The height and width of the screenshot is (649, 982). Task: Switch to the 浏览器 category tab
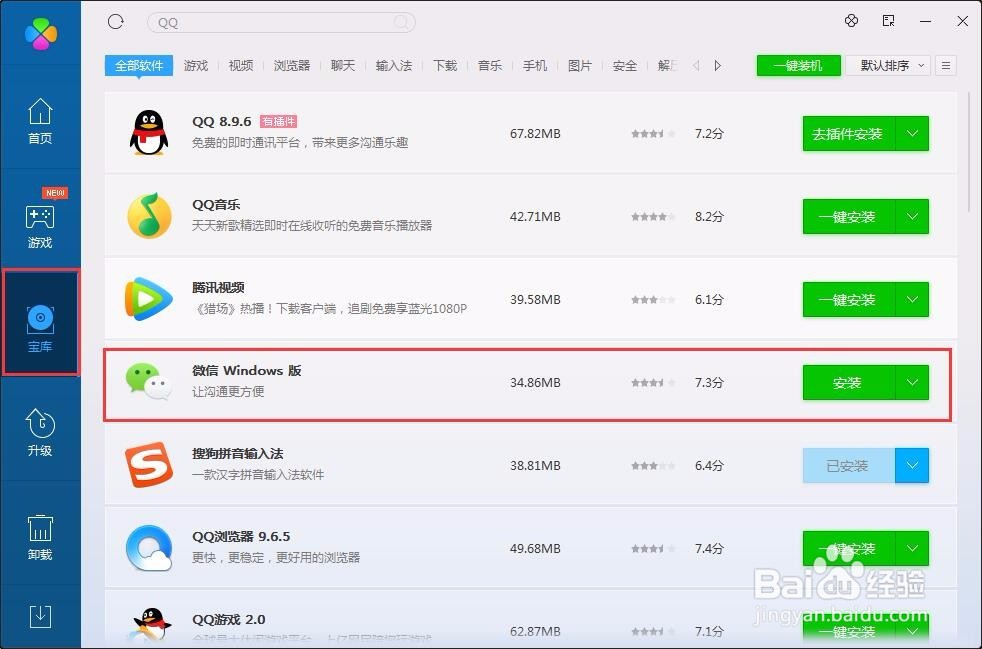point(292,65)
